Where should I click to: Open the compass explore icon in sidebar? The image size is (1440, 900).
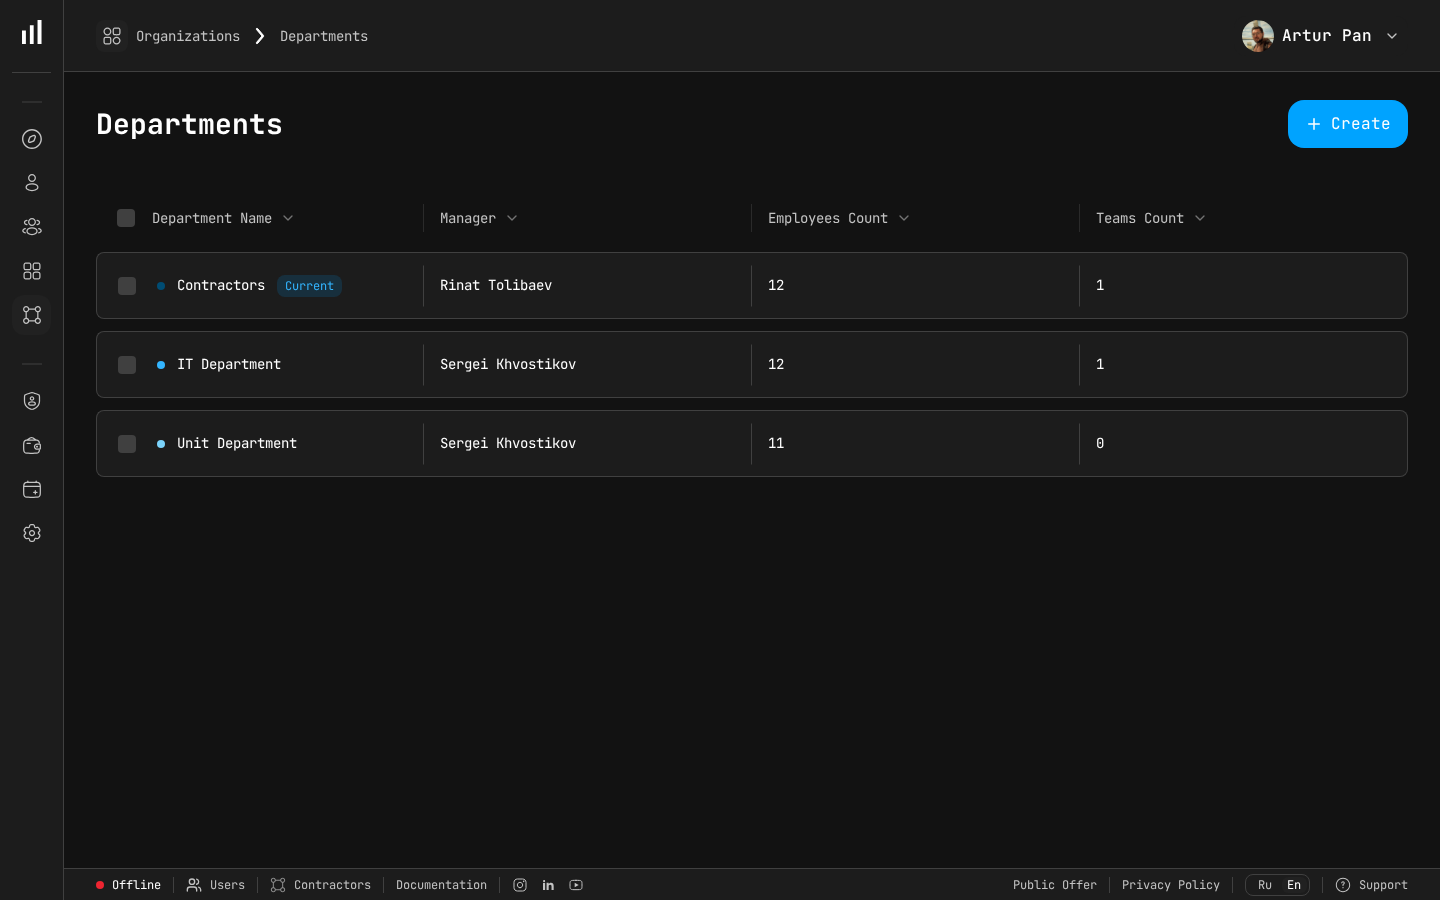coord(32,139)
